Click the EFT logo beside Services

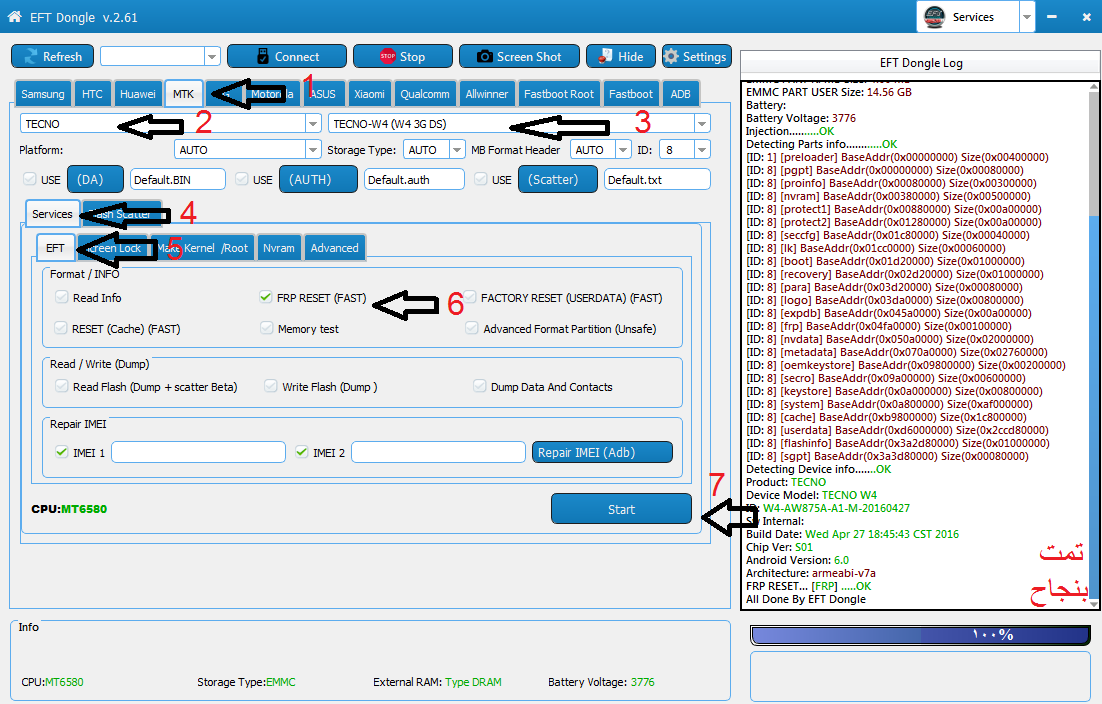[x=934, y=17]
